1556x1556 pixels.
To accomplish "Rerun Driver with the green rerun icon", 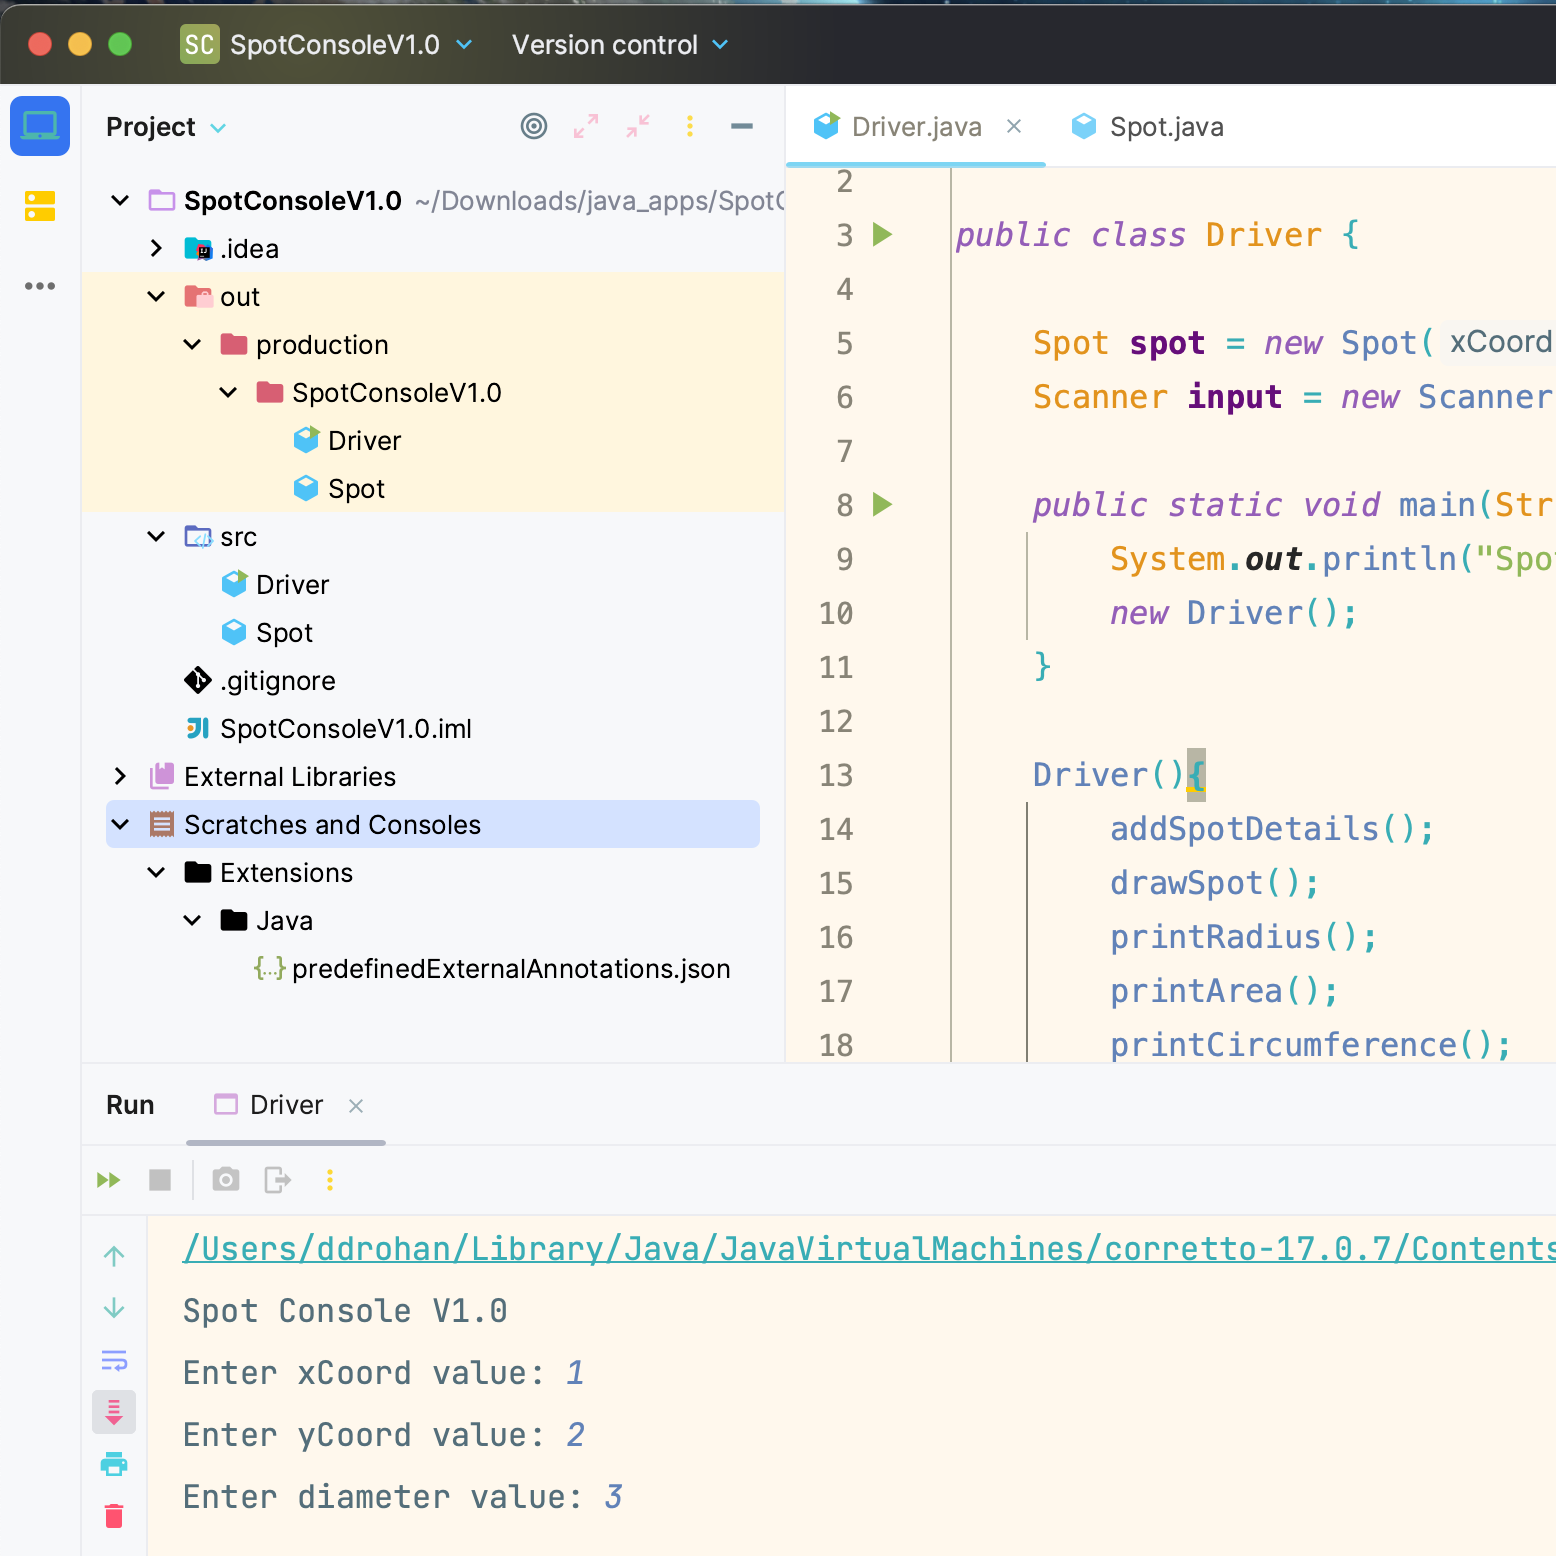I will (x=108, y=1180).
